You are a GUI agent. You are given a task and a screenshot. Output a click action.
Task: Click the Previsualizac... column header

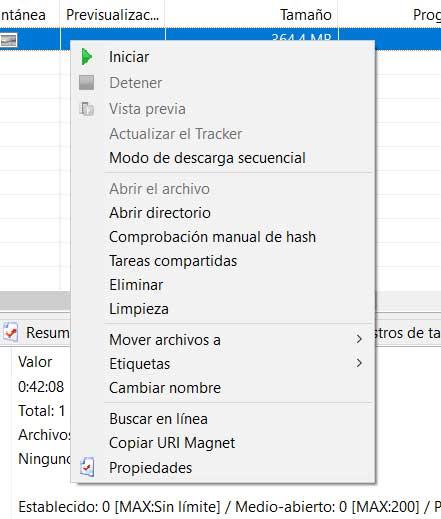[x=112, y=14]
